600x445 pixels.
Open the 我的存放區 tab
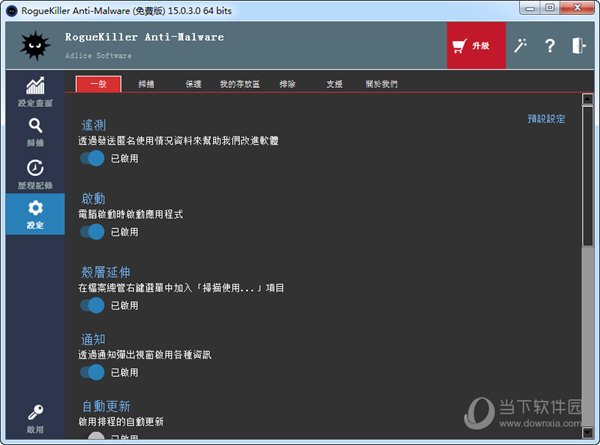[x=240, y=84]
